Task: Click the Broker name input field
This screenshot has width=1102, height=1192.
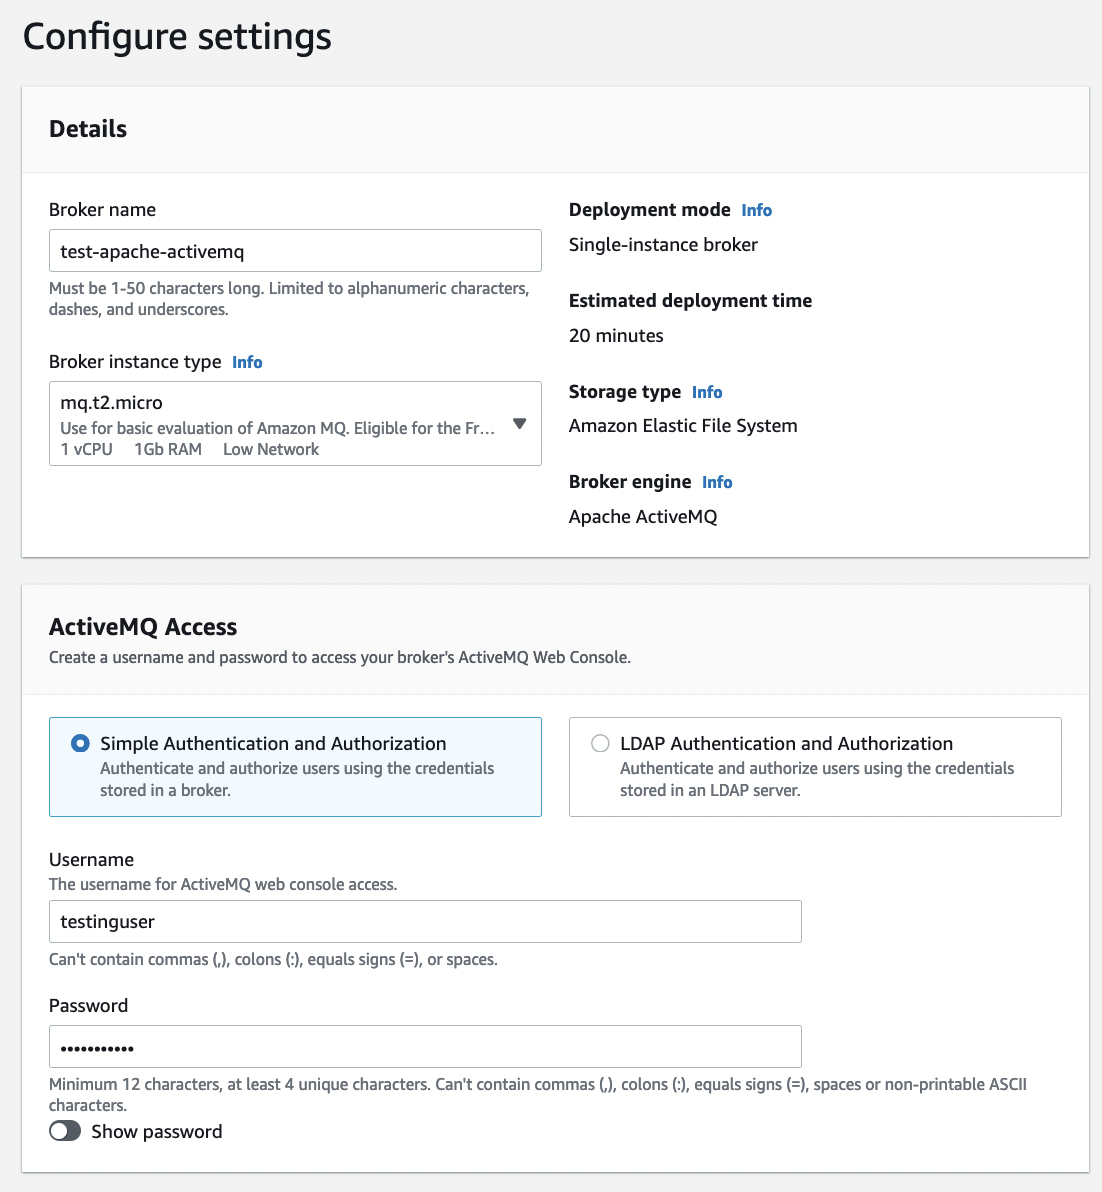Action: 295,251
